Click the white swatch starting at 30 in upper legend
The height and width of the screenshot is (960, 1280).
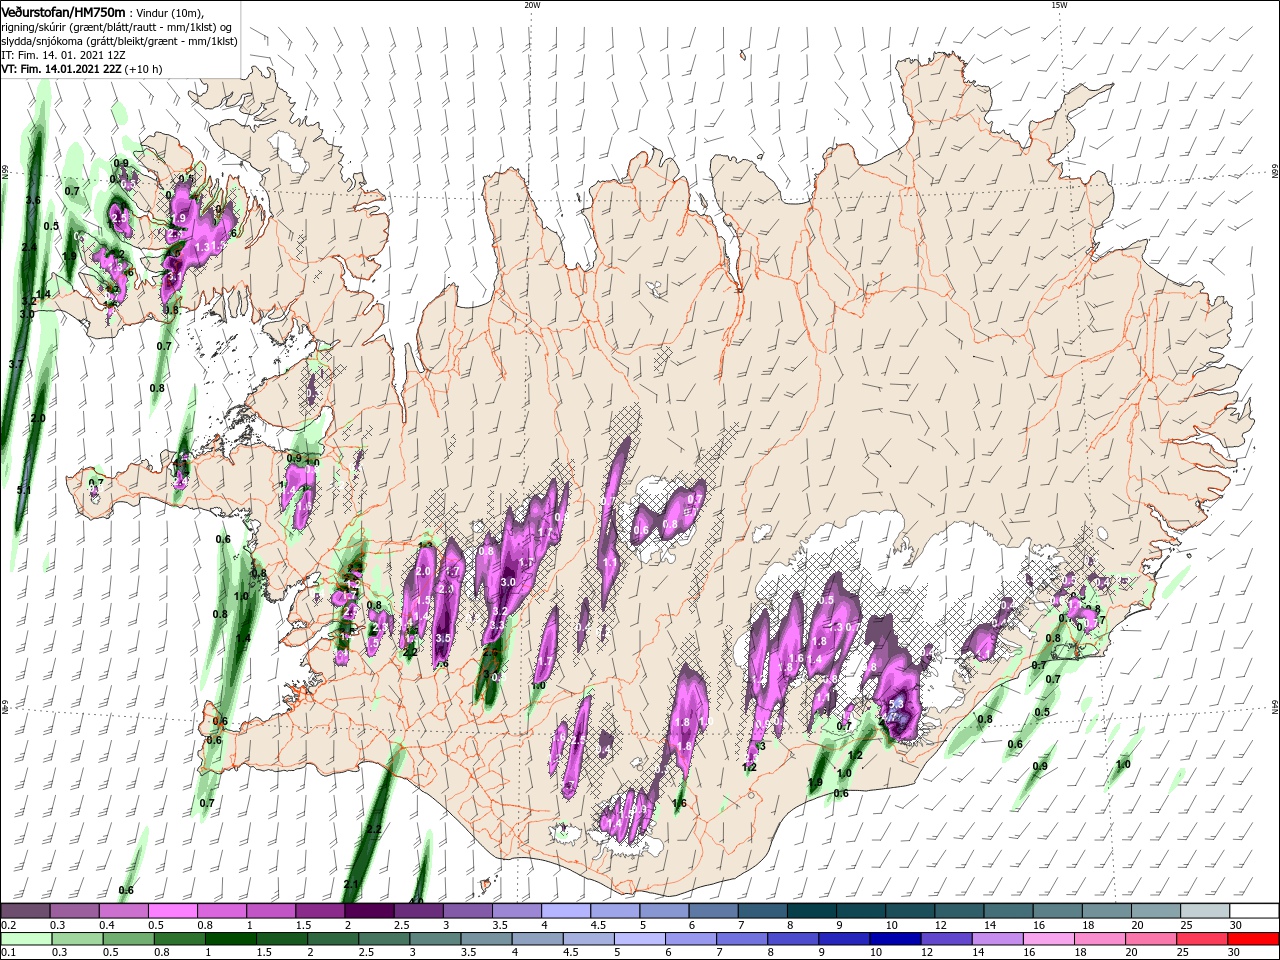pos(1252,911)
